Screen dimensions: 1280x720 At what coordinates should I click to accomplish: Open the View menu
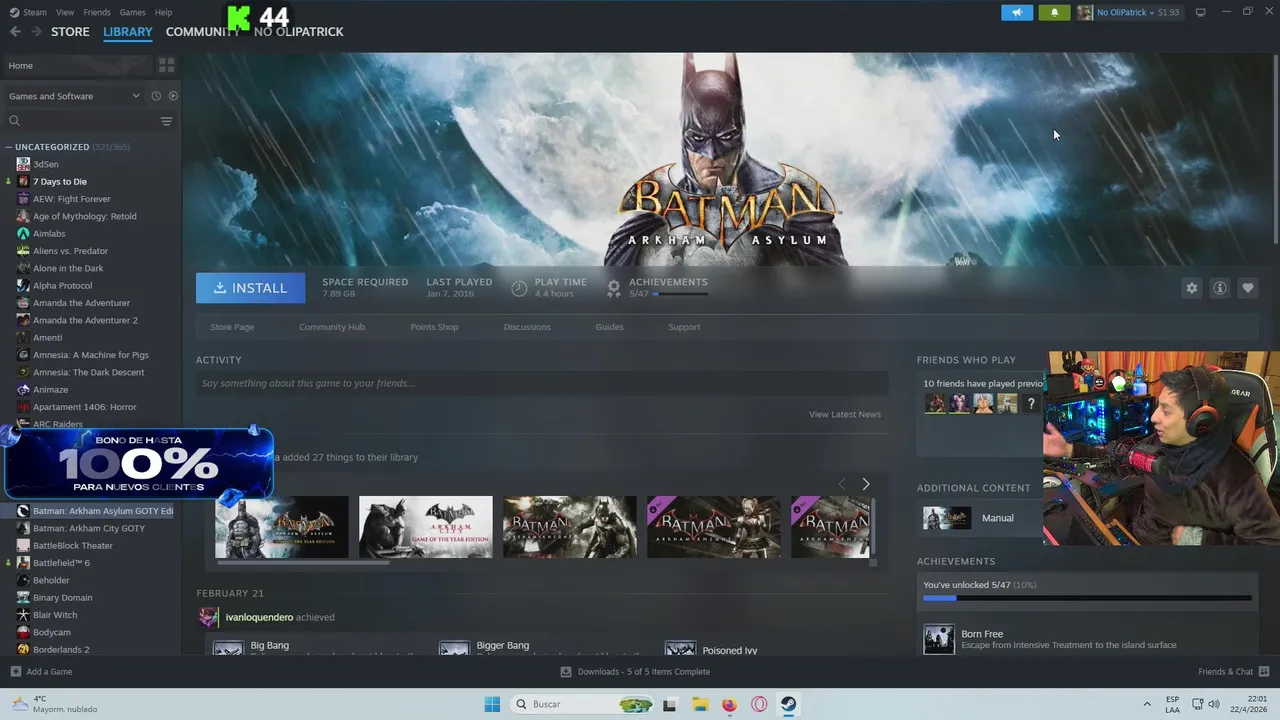(x=65, y=12)
